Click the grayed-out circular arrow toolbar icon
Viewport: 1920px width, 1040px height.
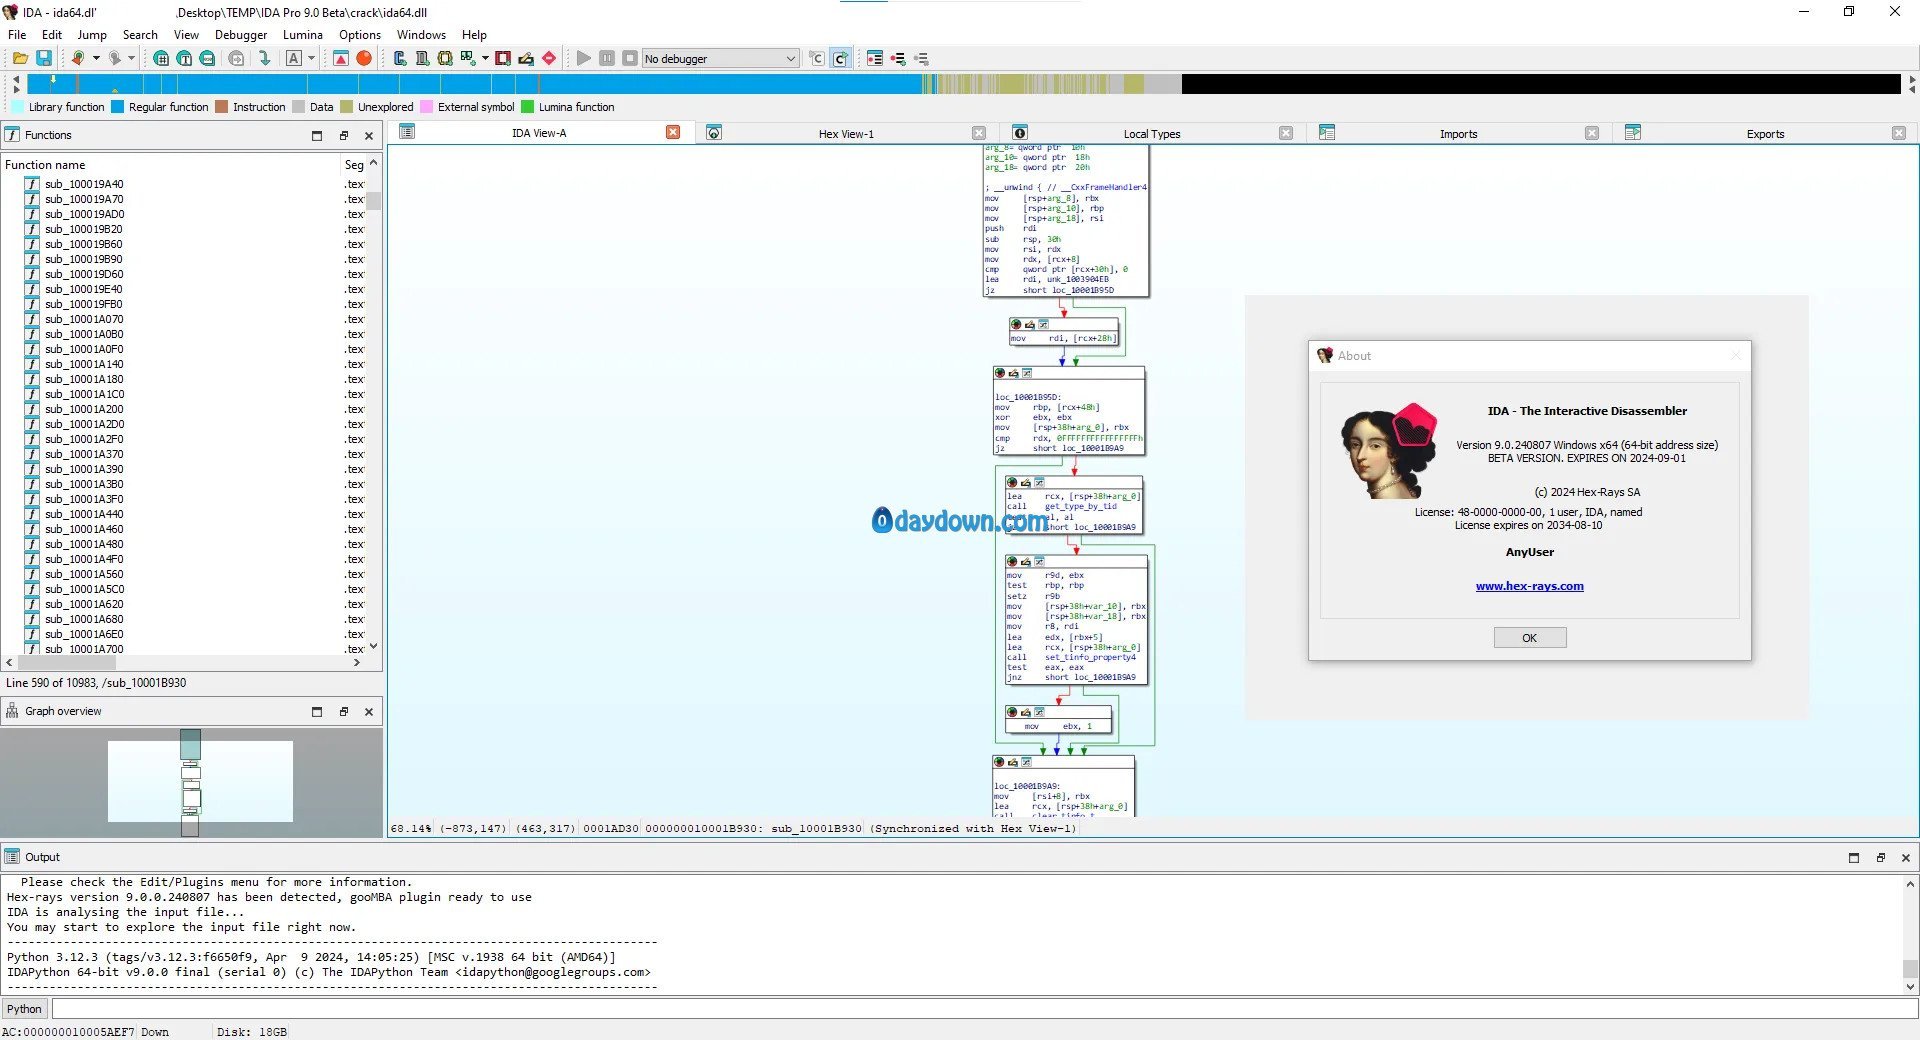click(x=236, y=59)
